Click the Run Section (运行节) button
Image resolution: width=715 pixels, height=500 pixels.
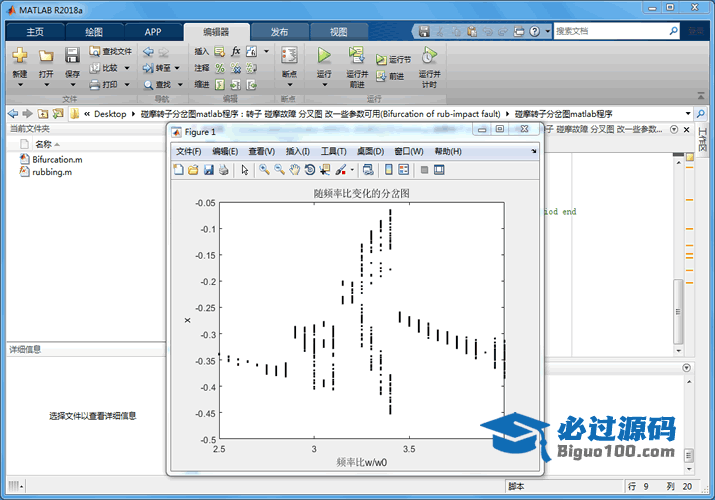click(394, 60)
